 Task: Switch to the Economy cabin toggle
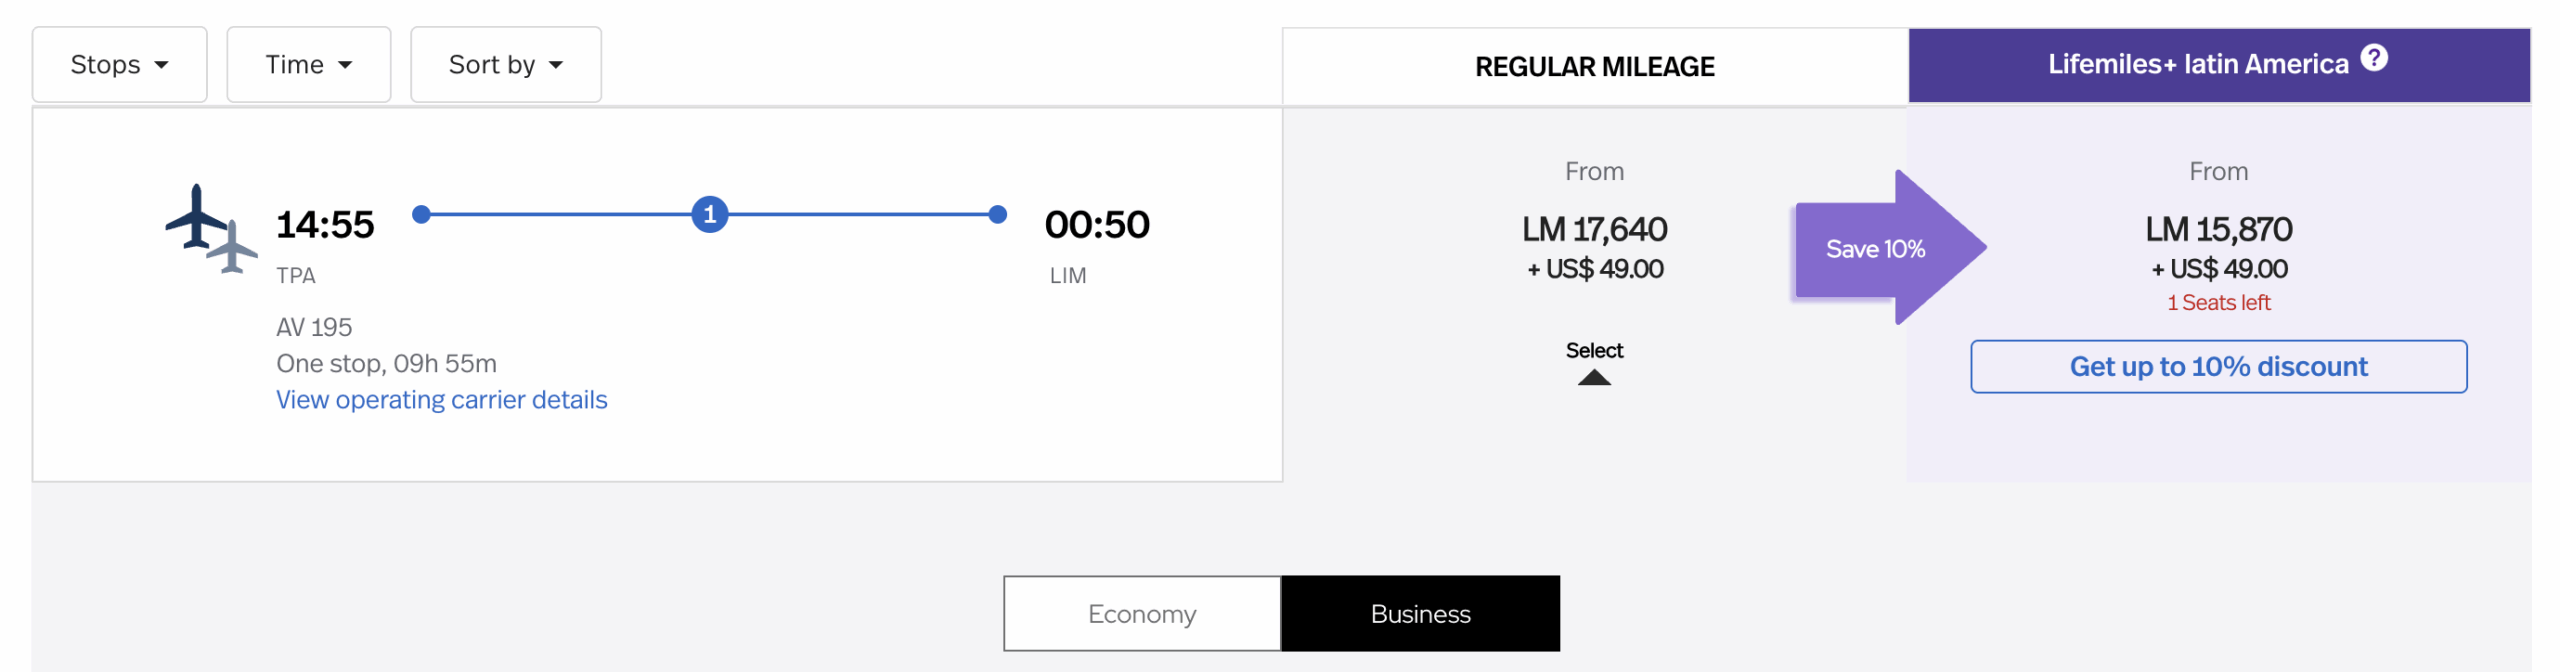point(1141,613)
